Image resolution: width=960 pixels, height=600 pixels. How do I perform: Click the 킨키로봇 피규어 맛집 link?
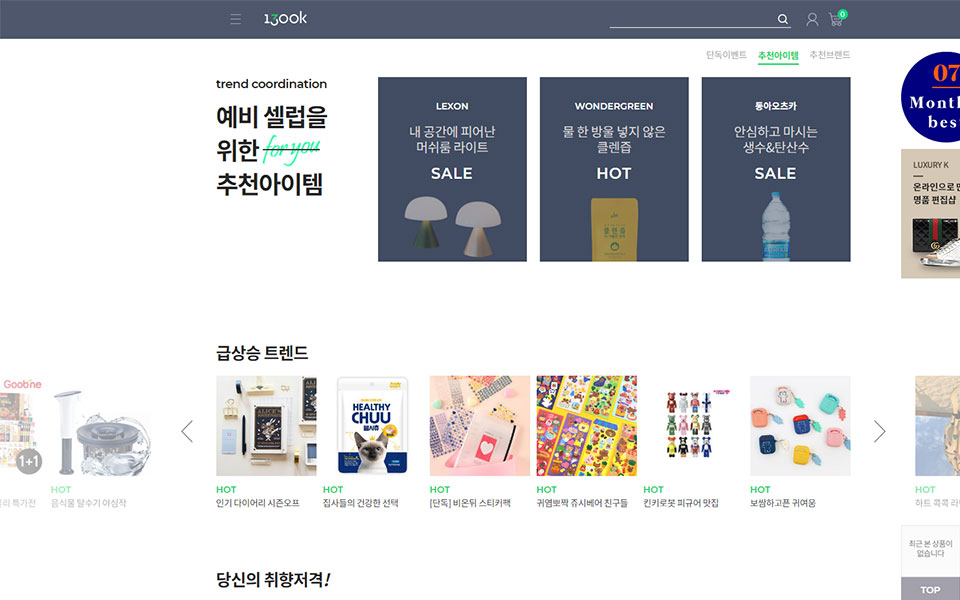(x=681, y=503)
